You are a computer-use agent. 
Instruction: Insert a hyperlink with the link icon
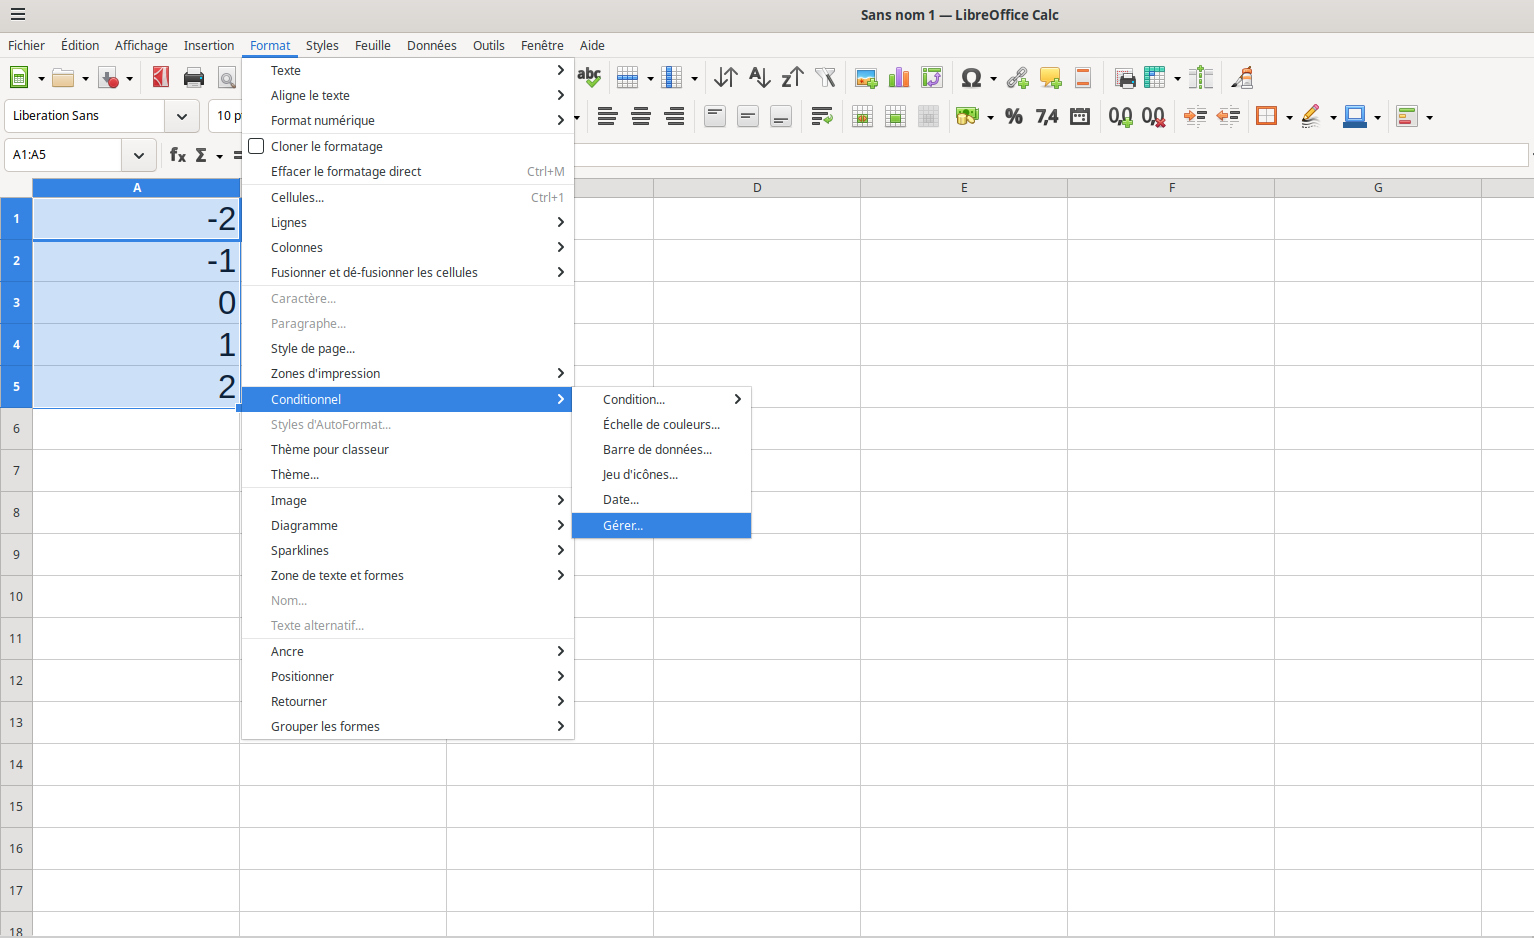coord(1017,78)
